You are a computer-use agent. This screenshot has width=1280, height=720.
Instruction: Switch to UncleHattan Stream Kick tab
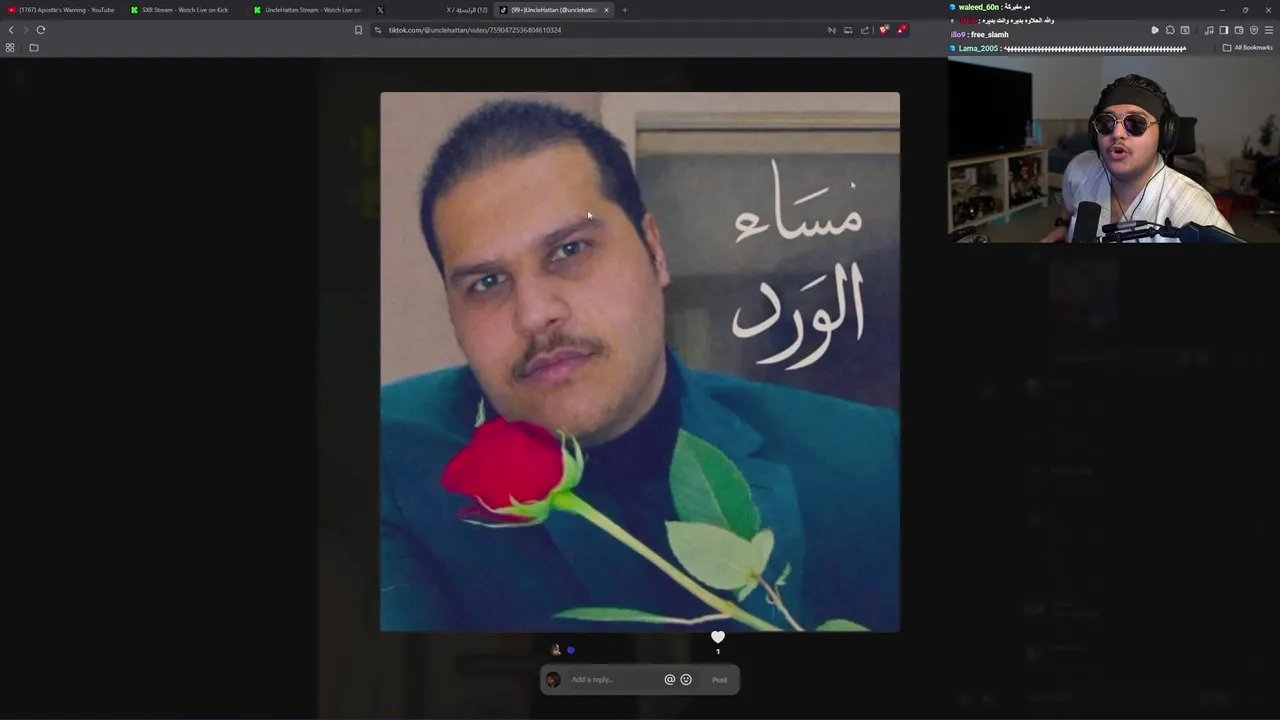(x=308, y=10)
